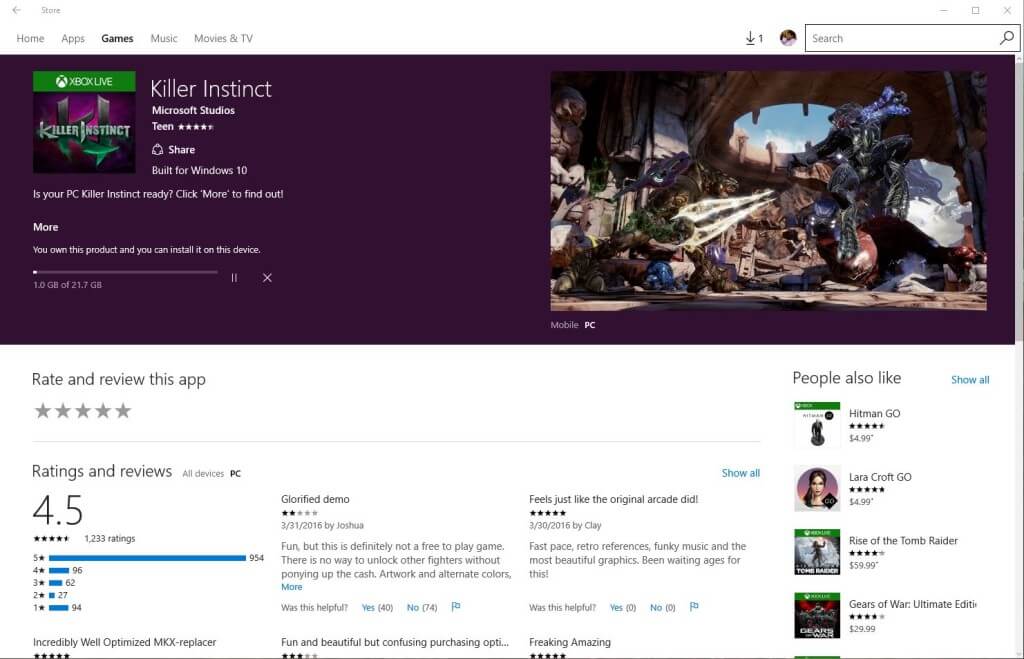Maximize the Store window
The height and width of the screenshot is (659, 1024).
[x=975, y=10]
